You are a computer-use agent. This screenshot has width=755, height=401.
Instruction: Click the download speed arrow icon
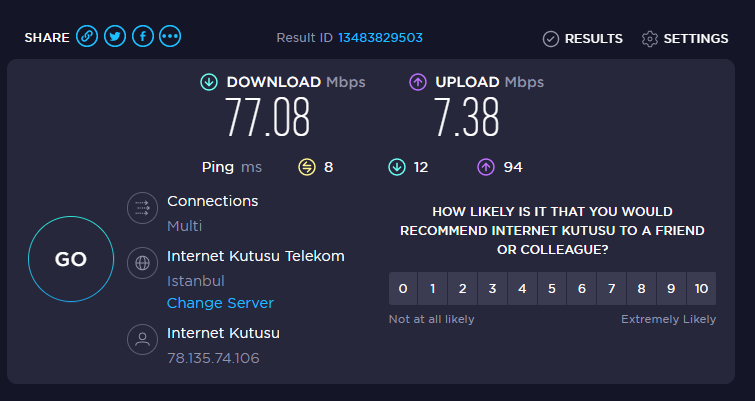(x=209, y=82)
